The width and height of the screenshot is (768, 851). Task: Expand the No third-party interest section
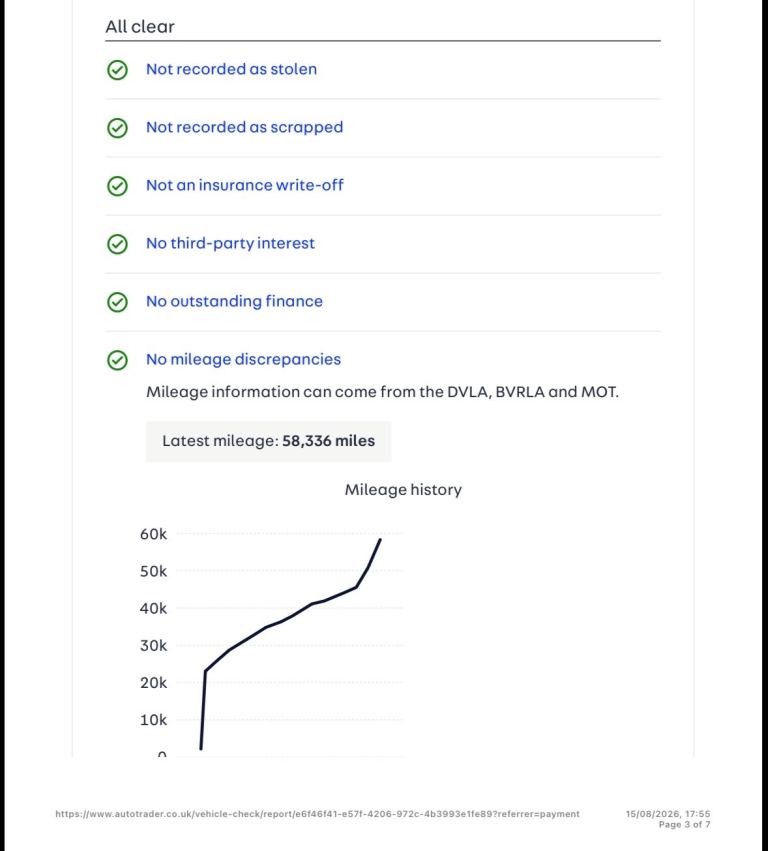tap(230, 244)
